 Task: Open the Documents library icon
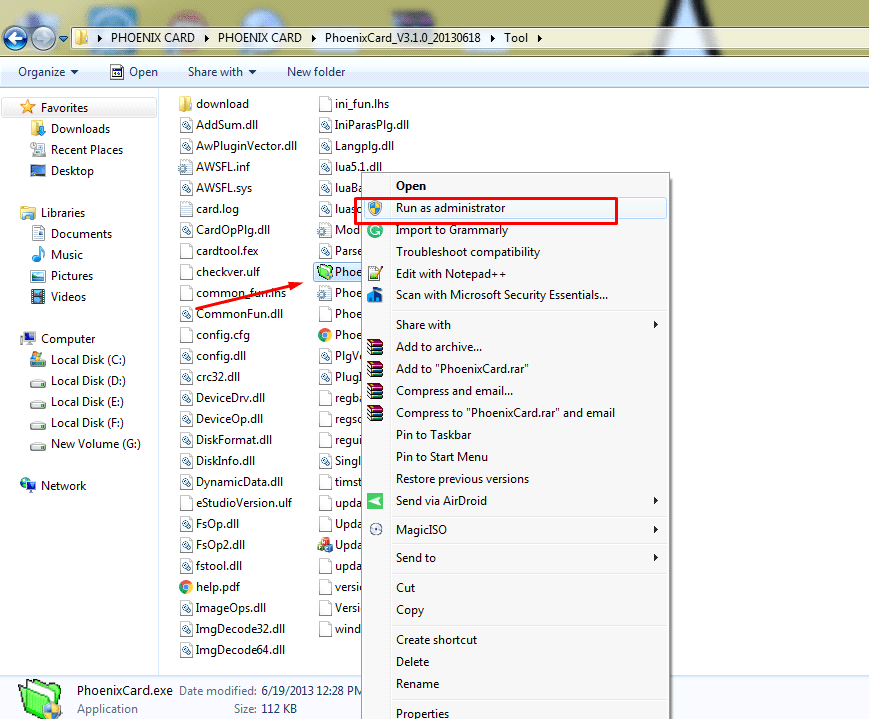tap(38, 233)
